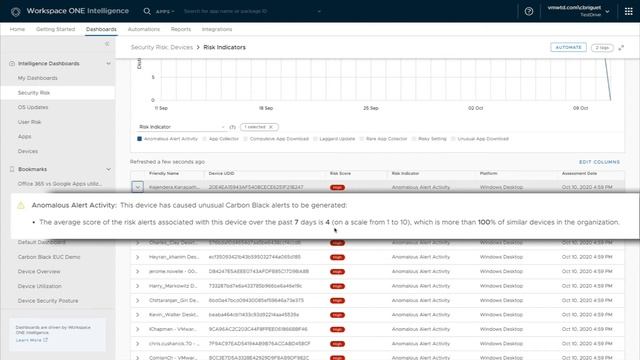Click the '2 logs' pill button
The height and width of the screenshot is (360, 640).
pyautogui.click(x=602, y=48)
